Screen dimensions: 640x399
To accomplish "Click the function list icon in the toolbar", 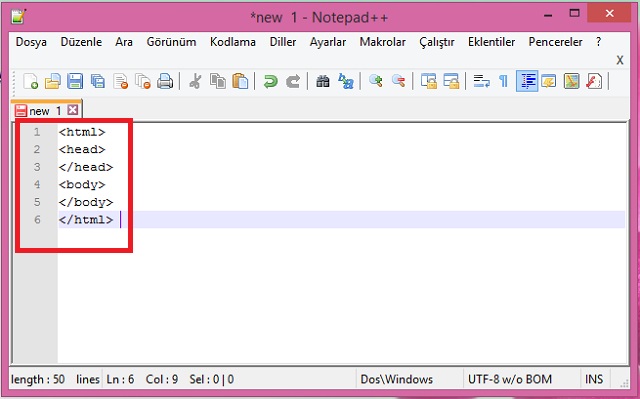I will 594,81.
